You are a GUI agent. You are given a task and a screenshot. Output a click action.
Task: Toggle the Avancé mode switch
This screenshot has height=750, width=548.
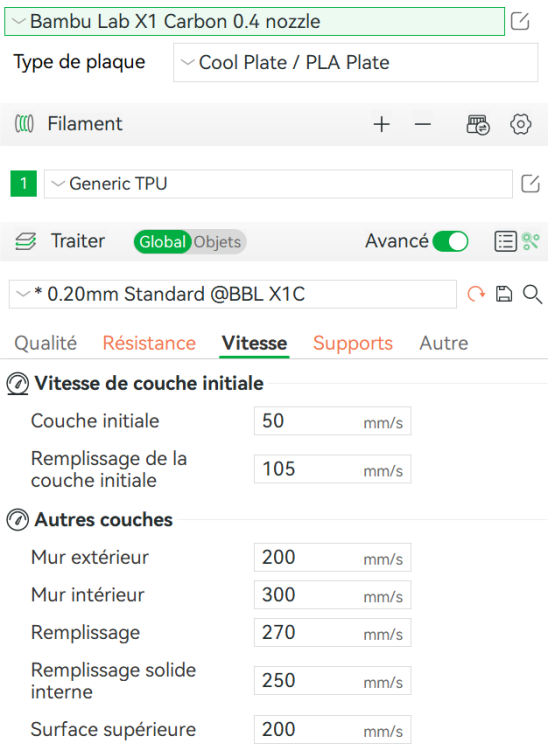click(x=450, y=241)
